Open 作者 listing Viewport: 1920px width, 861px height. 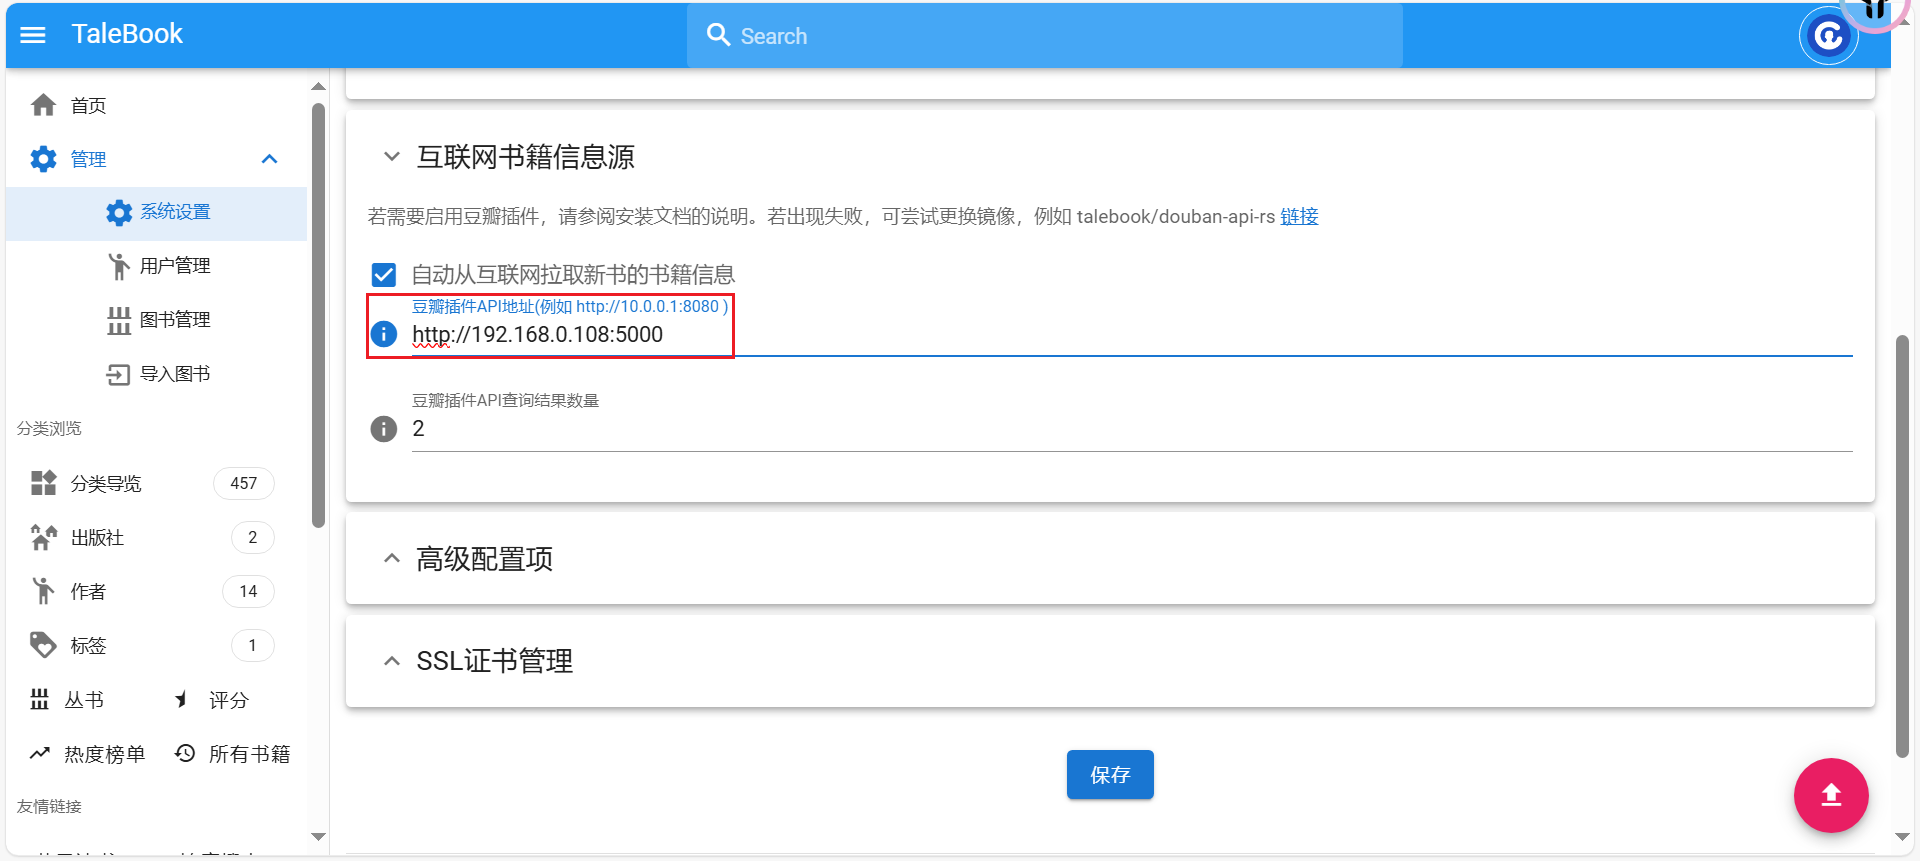tap(88, 592)
